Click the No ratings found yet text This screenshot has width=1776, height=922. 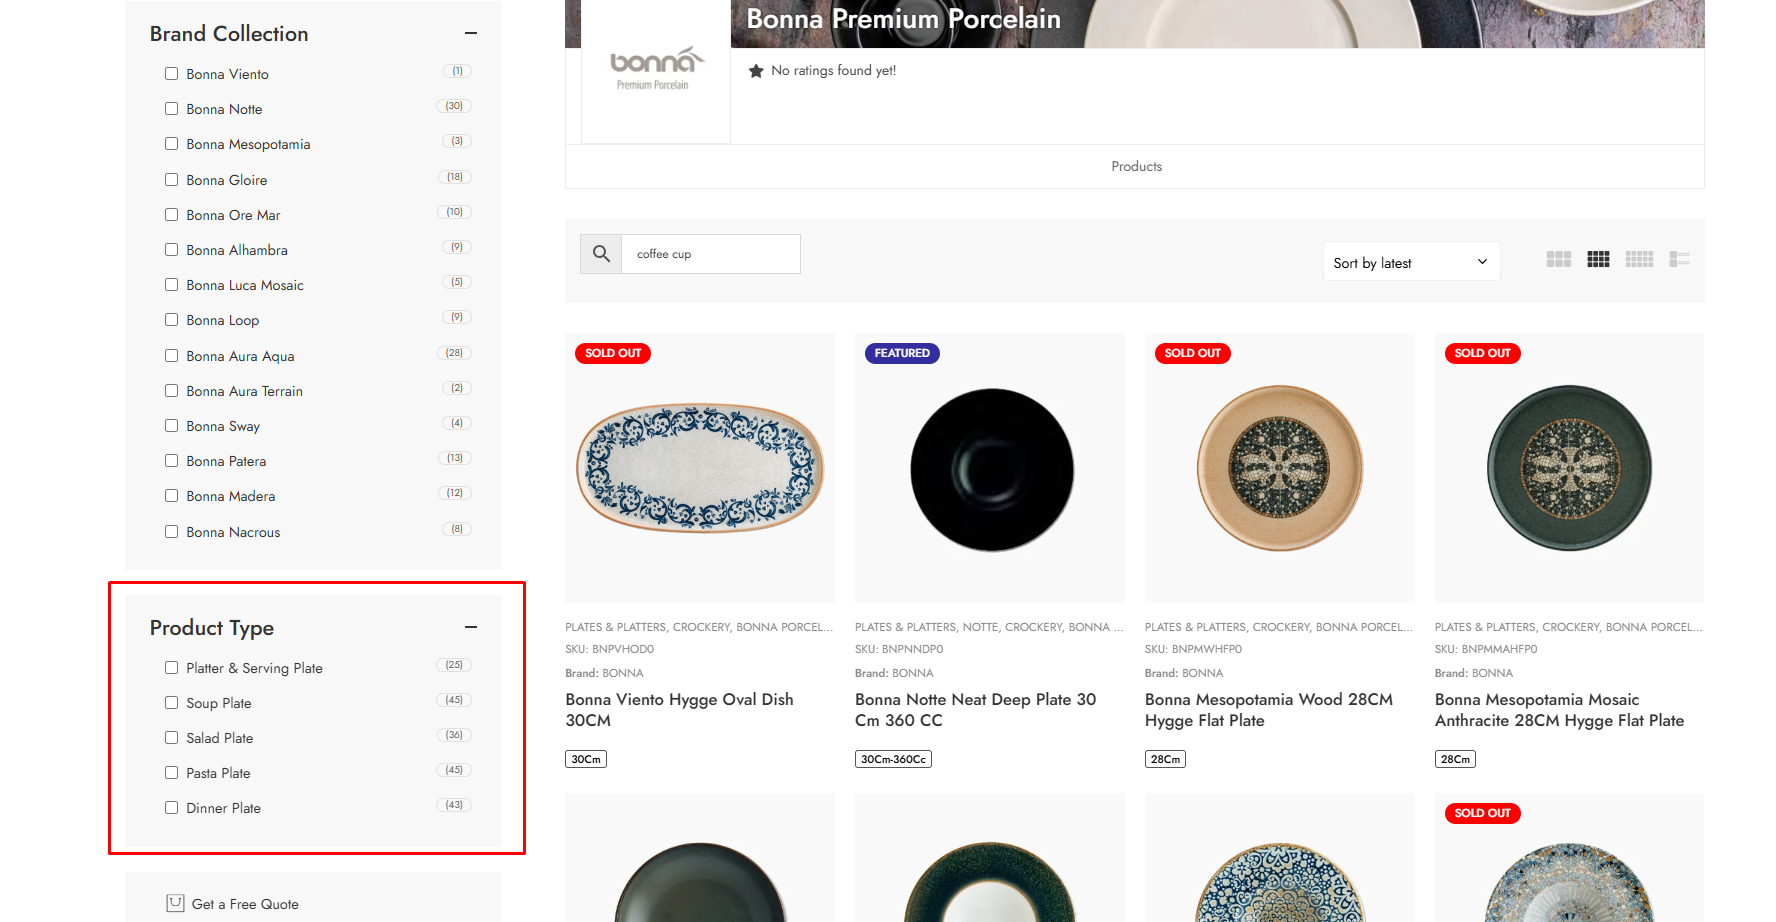point(833,70)
